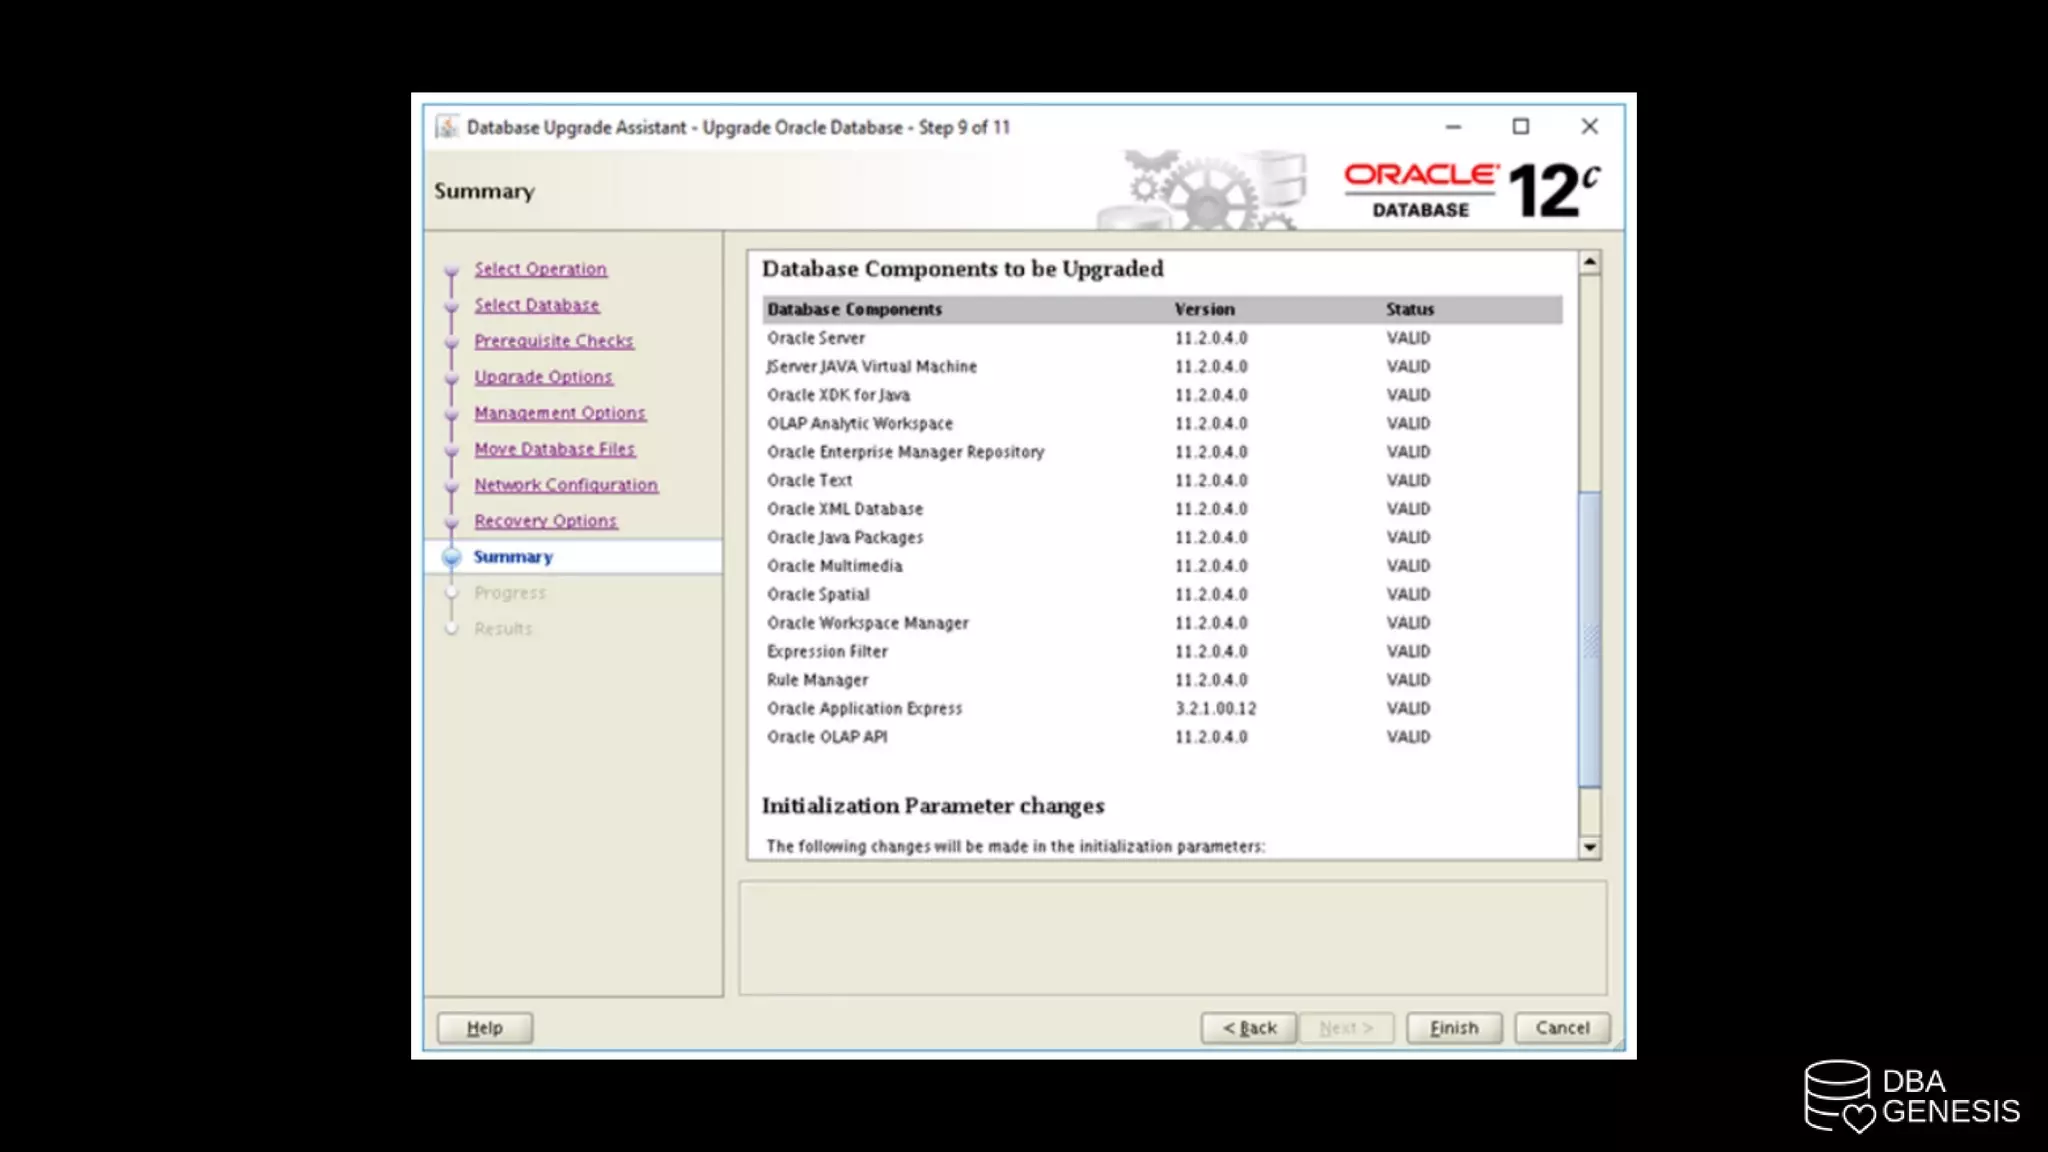Open Network Configuration step
This screenshot has width=2048, height=1152.
(x=565, y=485)
